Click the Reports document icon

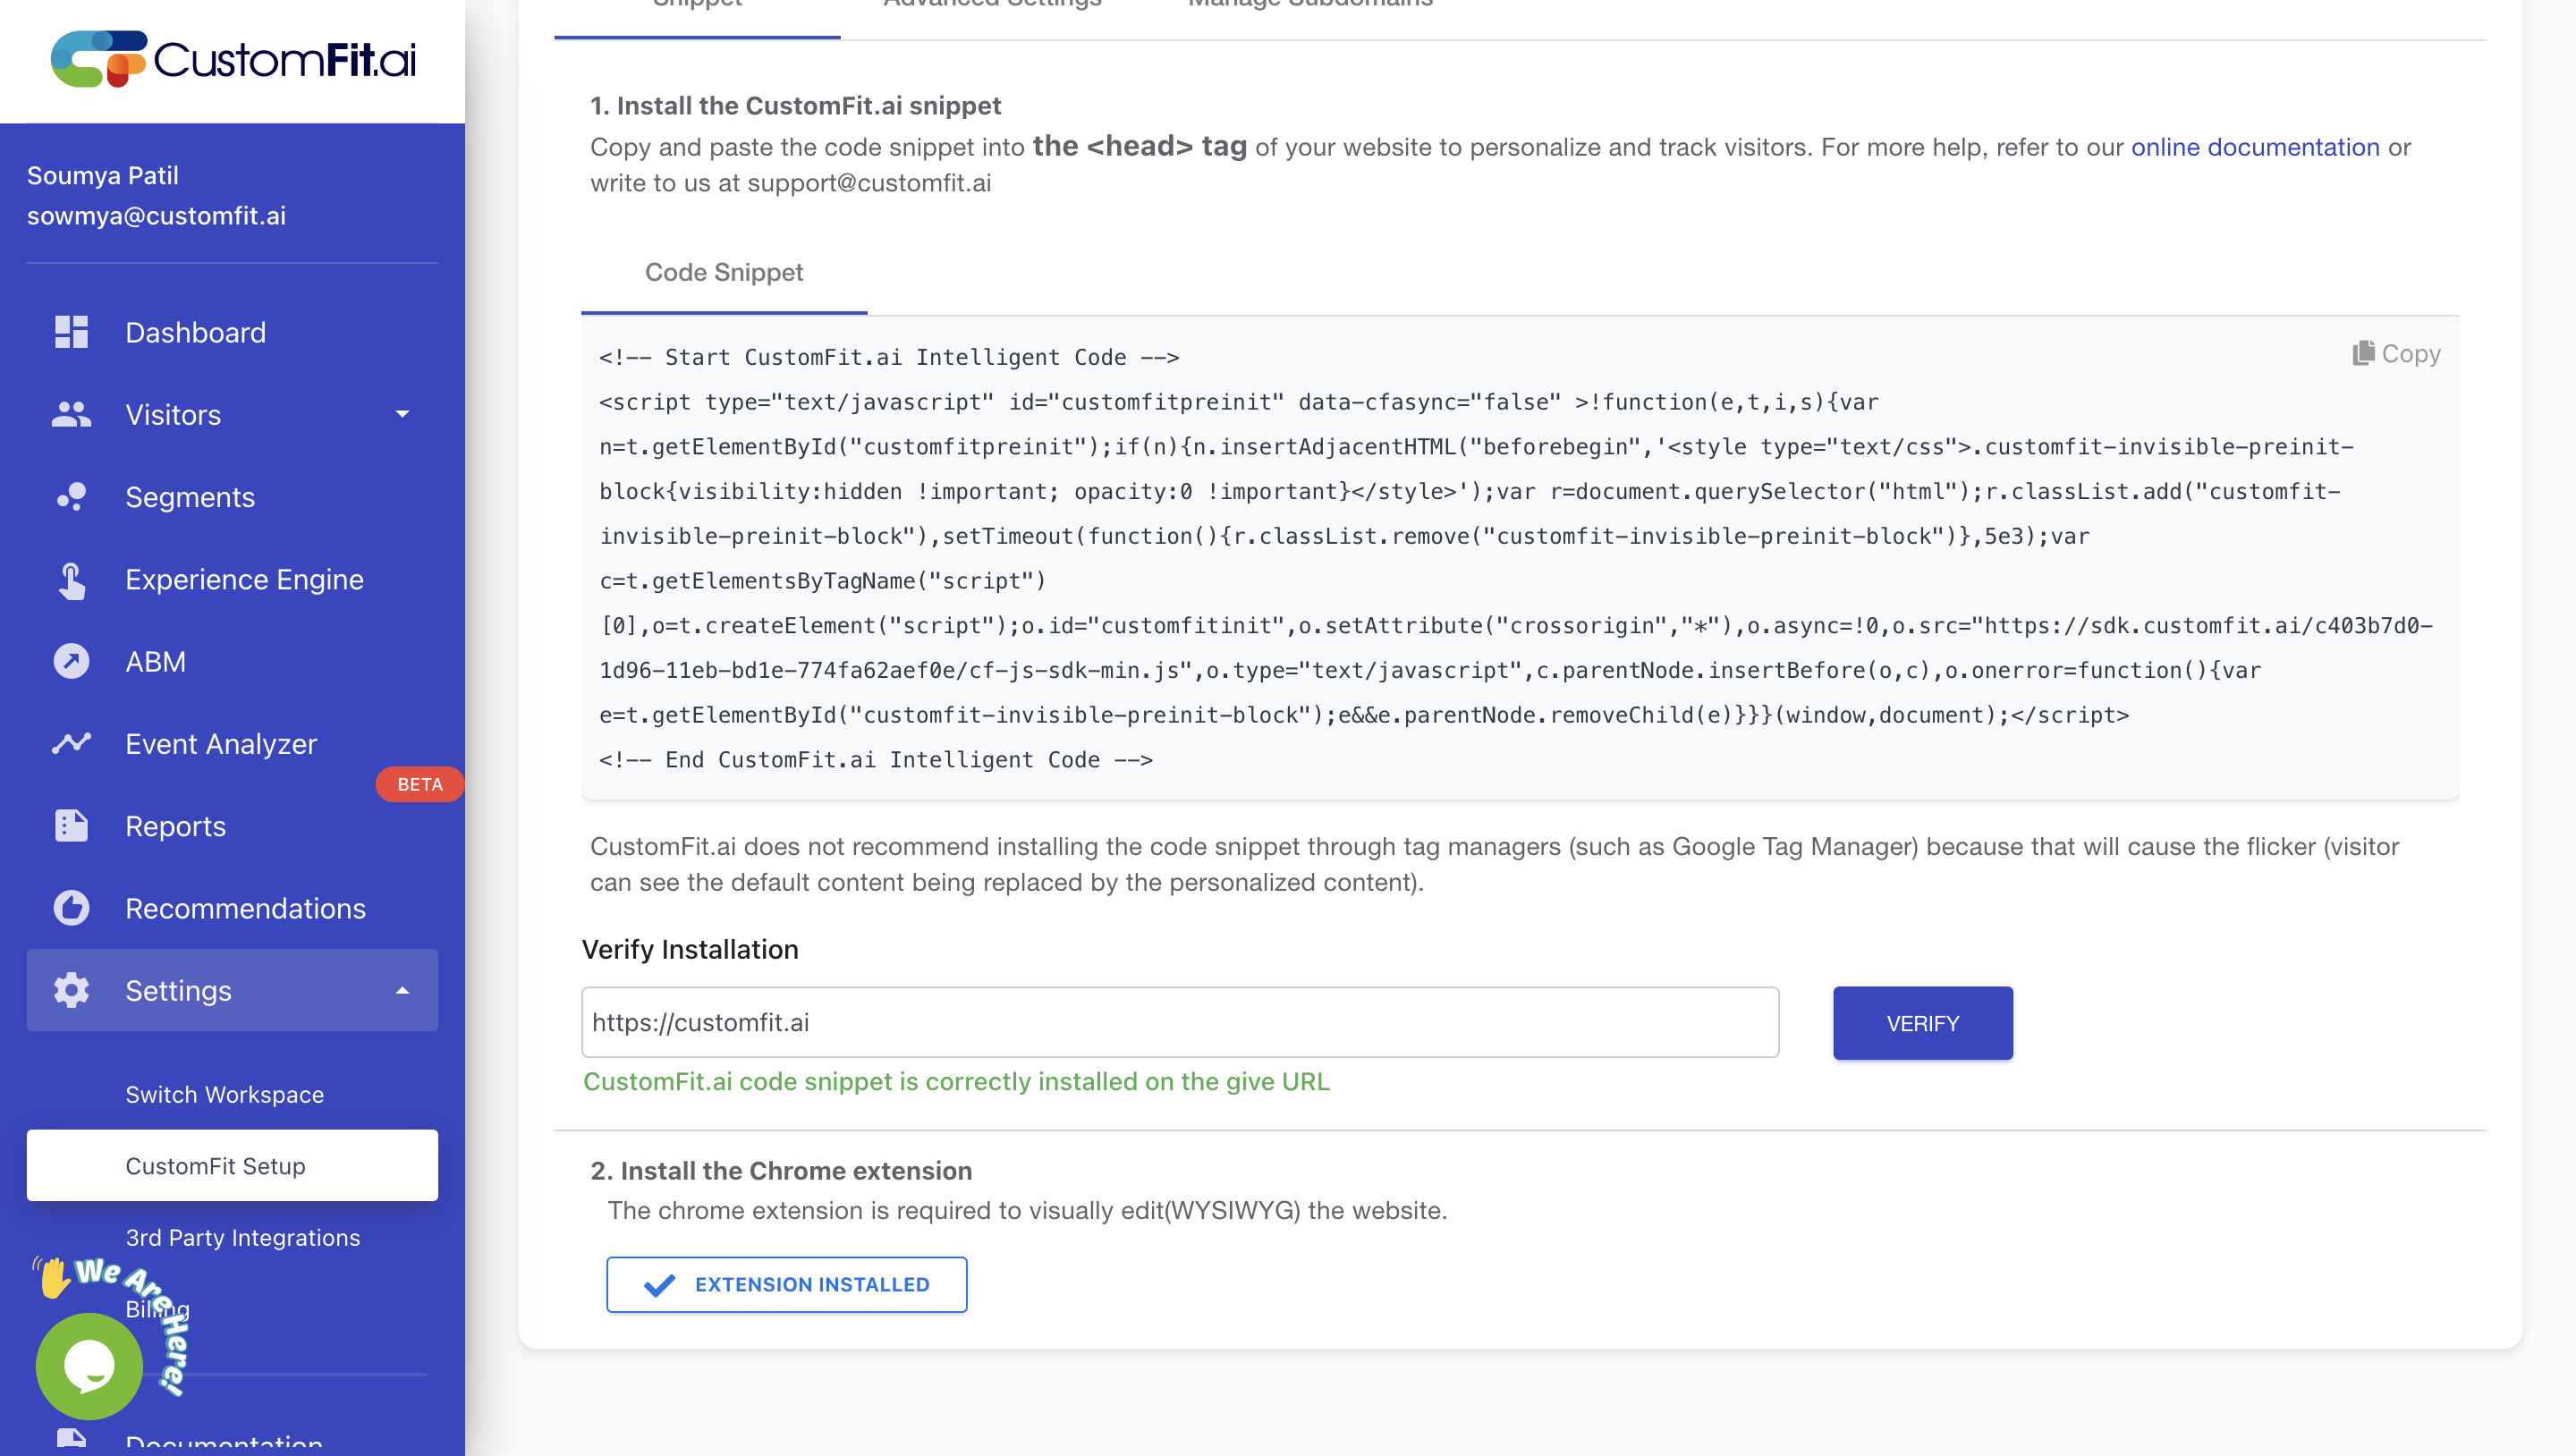click(x=71, y=826)
